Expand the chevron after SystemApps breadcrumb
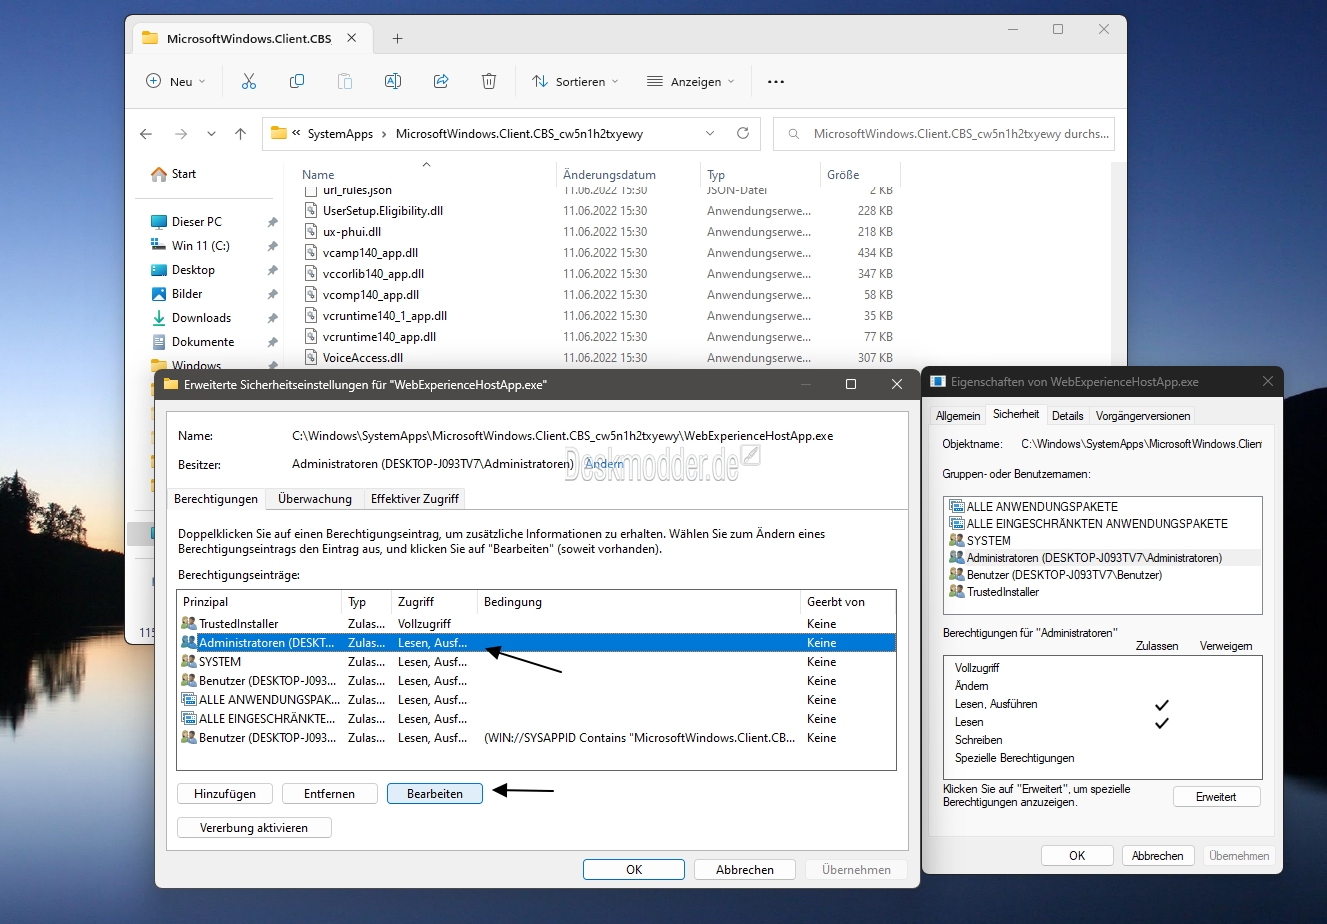This screenshot has height=924, width=1327. point(384,134)
